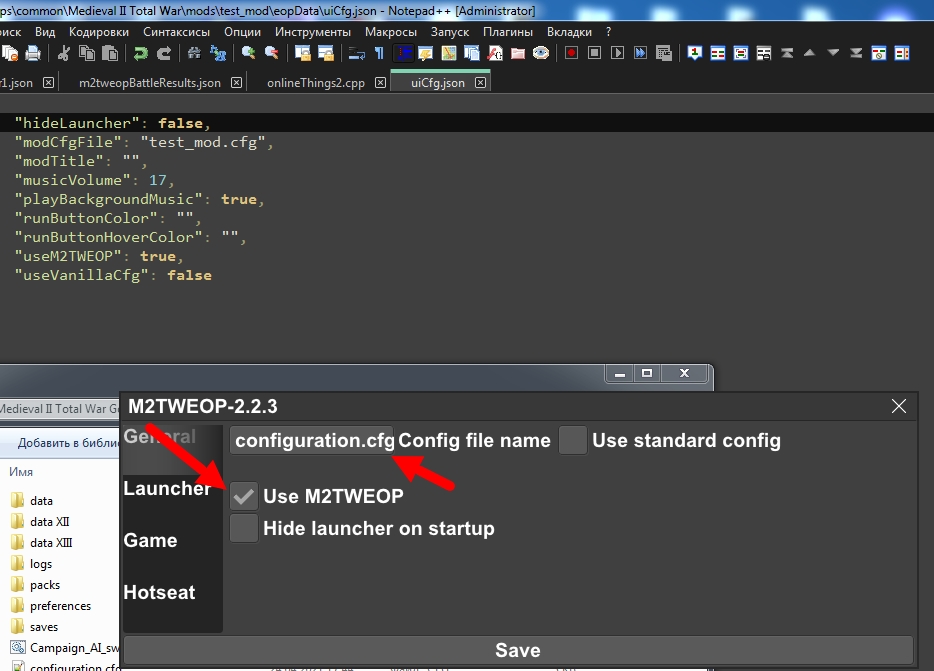Open the Hotseat settings section

pyautogui.click(x=159, y=592)
